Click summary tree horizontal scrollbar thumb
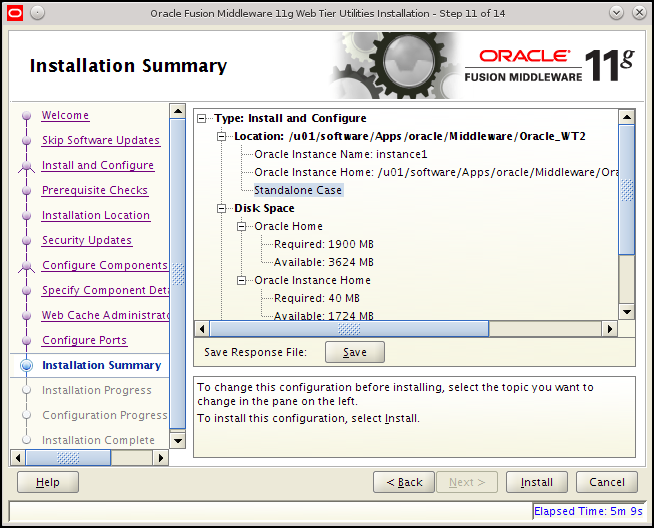 pyautogui.click(x=349, y=329)
